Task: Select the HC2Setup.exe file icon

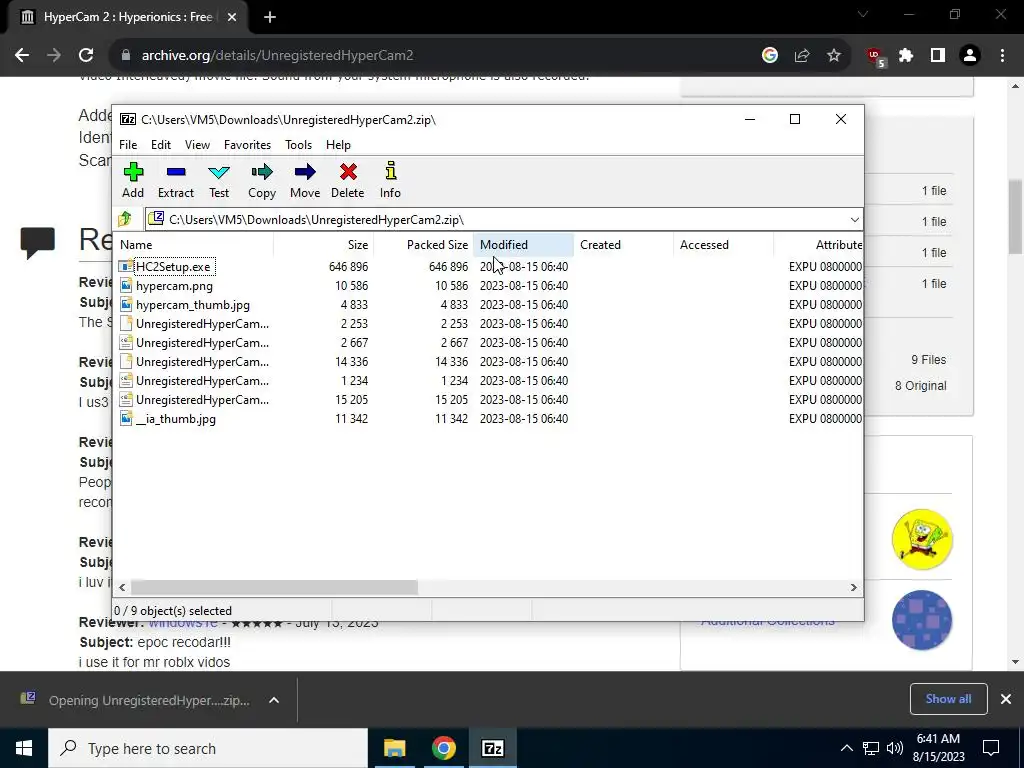Action: 126,266
